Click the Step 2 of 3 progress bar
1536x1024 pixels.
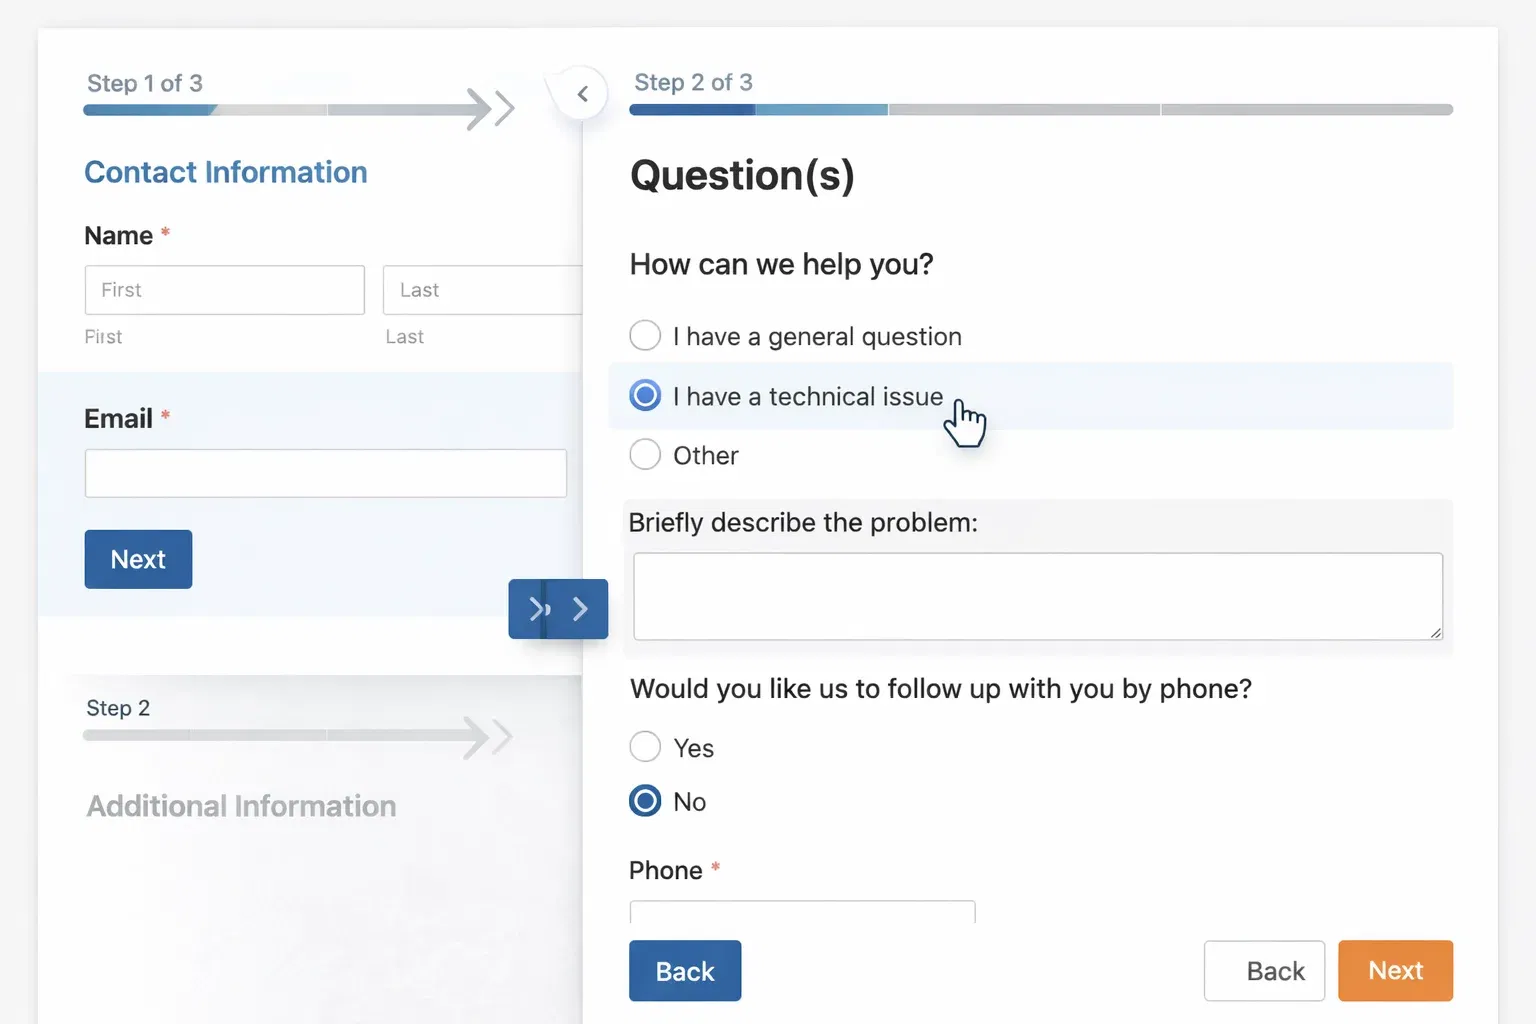coord(1040,109)
